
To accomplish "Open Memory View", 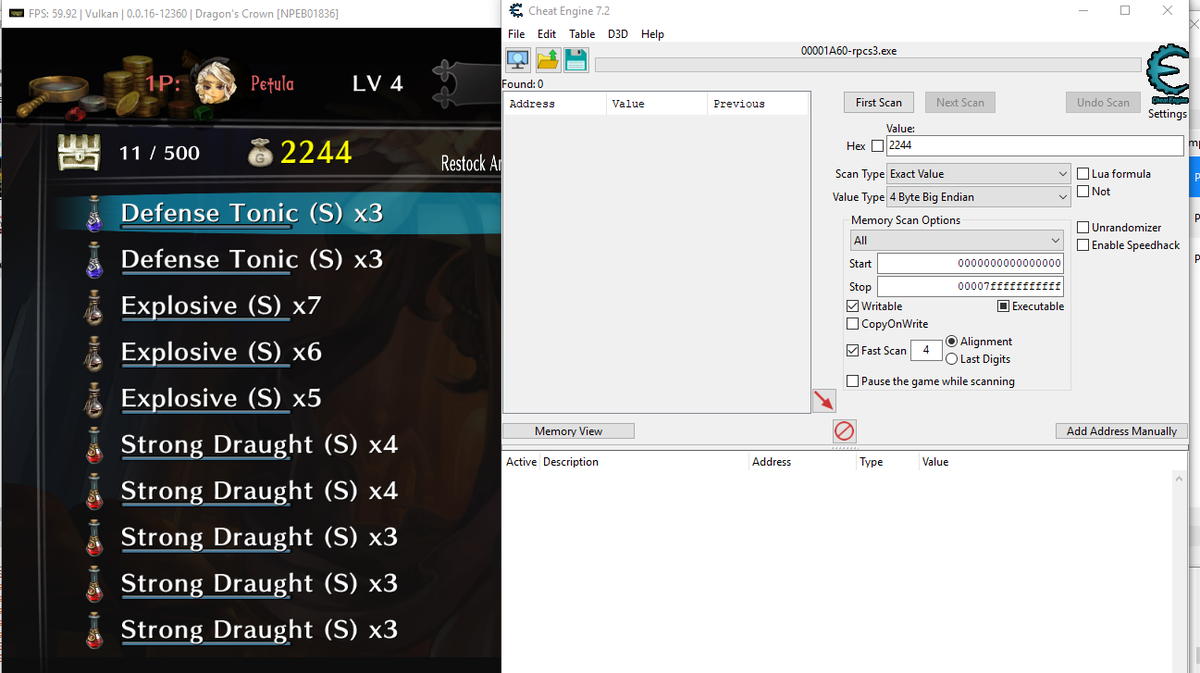I will tap(568, 431).
